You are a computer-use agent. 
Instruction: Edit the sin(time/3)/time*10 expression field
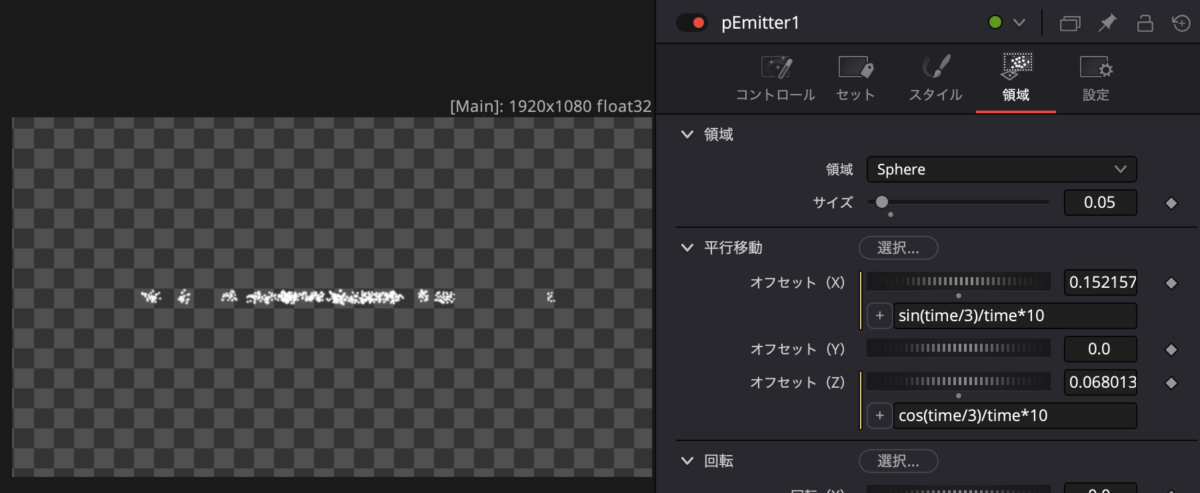pos(1015,316)
